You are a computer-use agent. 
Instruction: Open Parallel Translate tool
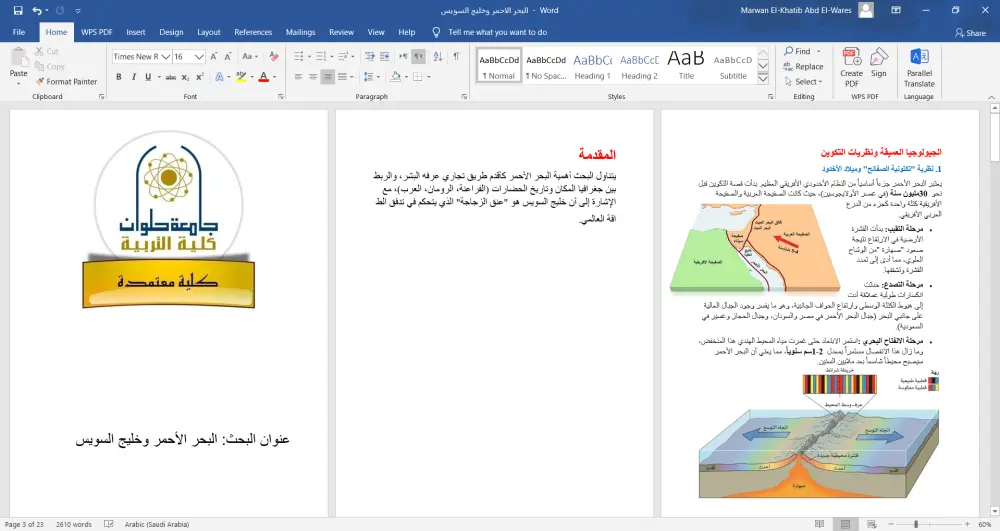(x=919, y=67)
